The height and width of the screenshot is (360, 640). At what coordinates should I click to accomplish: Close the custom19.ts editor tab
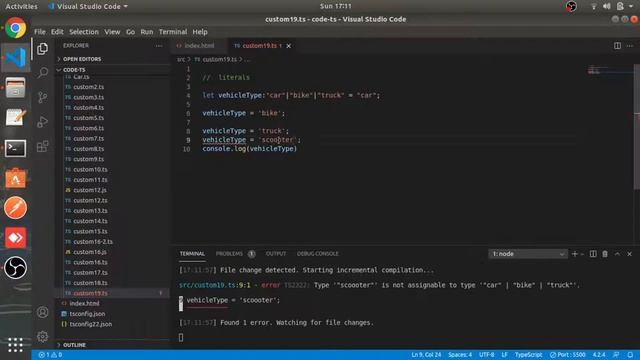pos(289,46)
